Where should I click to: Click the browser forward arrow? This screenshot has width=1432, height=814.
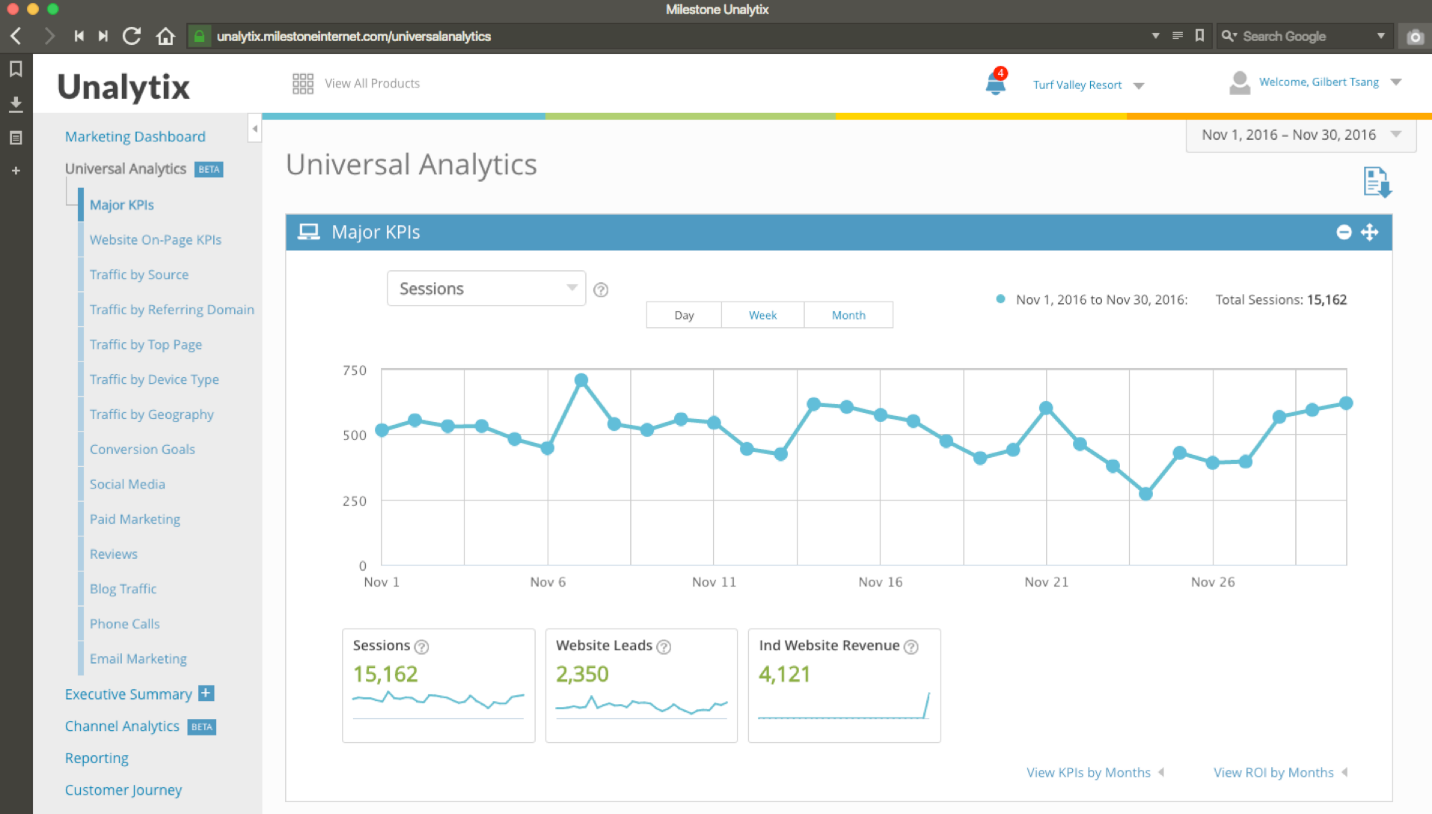(49, 36)
